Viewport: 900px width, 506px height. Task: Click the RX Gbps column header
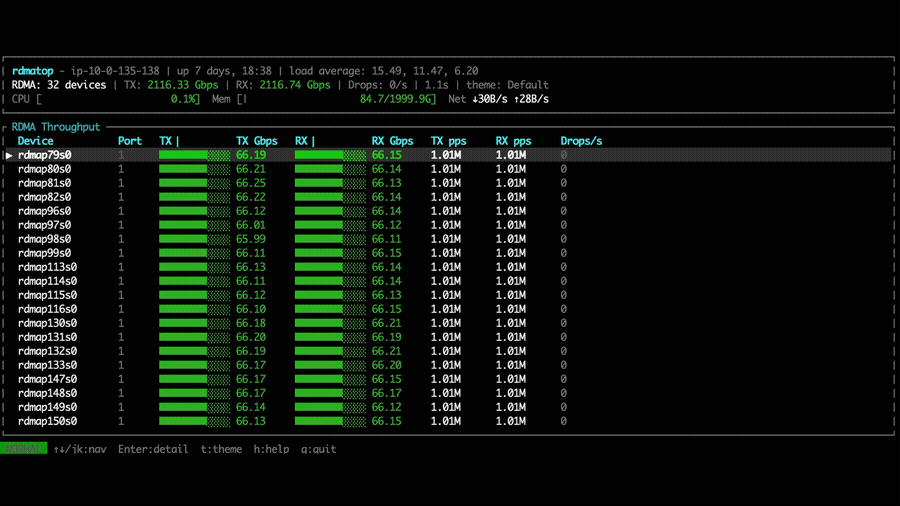click(393, 141)
